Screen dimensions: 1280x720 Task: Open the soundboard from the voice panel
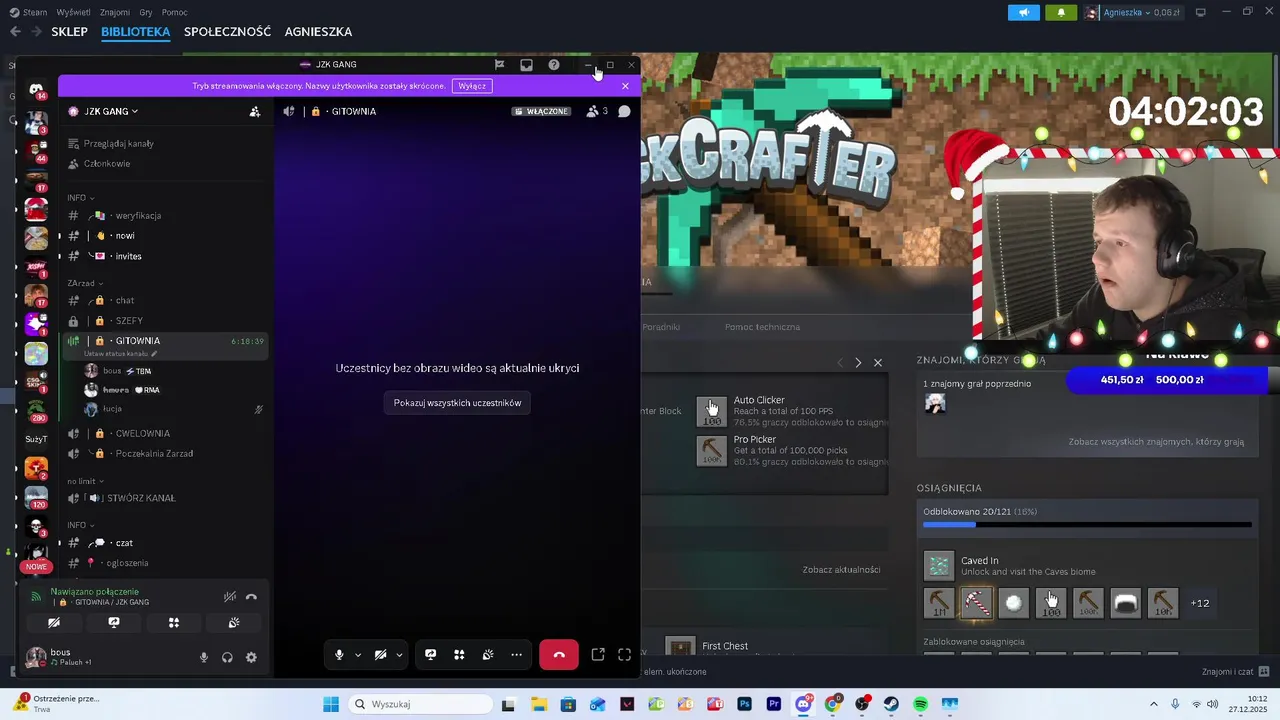click(x=234, y=622)
